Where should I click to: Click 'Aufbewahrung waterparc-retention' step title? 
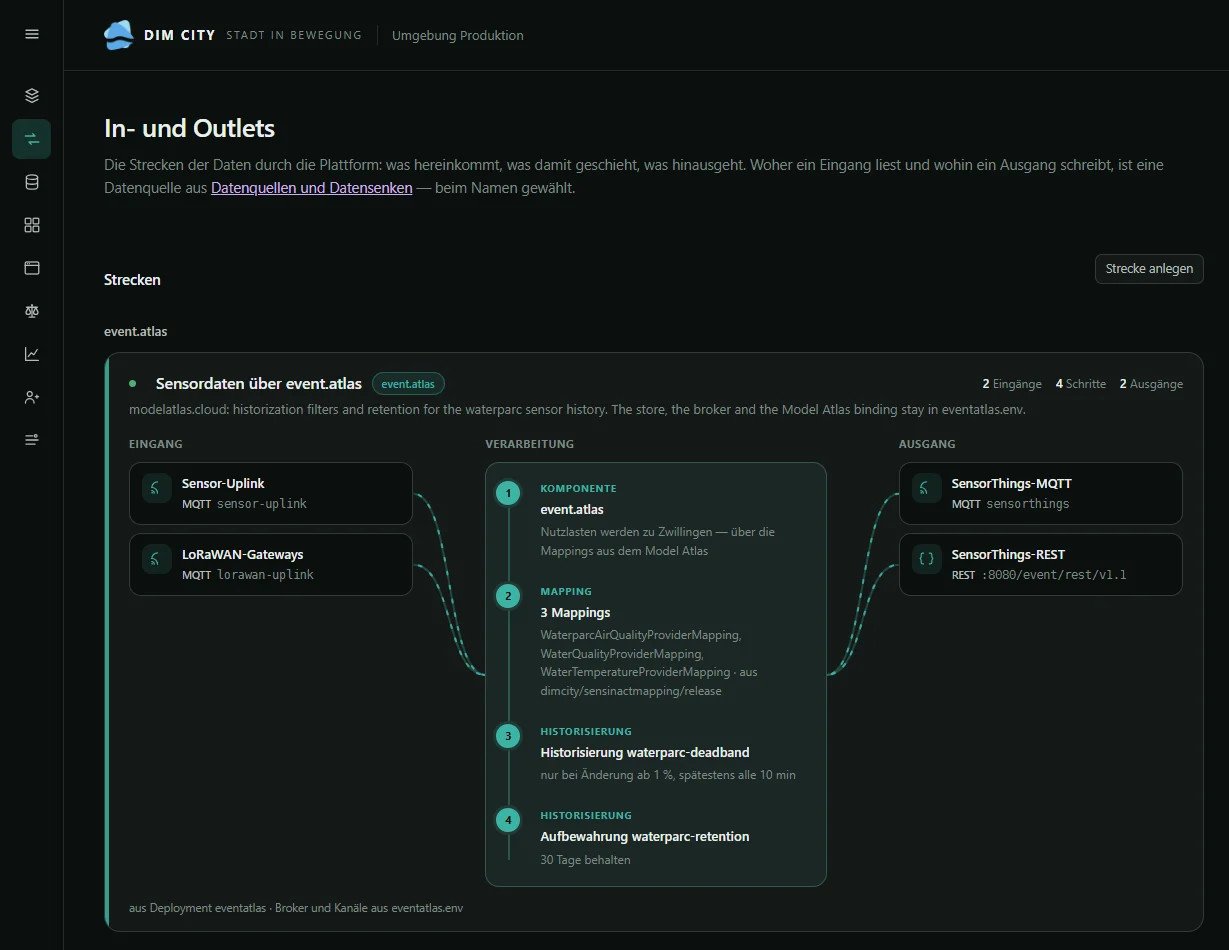(645, 836)
